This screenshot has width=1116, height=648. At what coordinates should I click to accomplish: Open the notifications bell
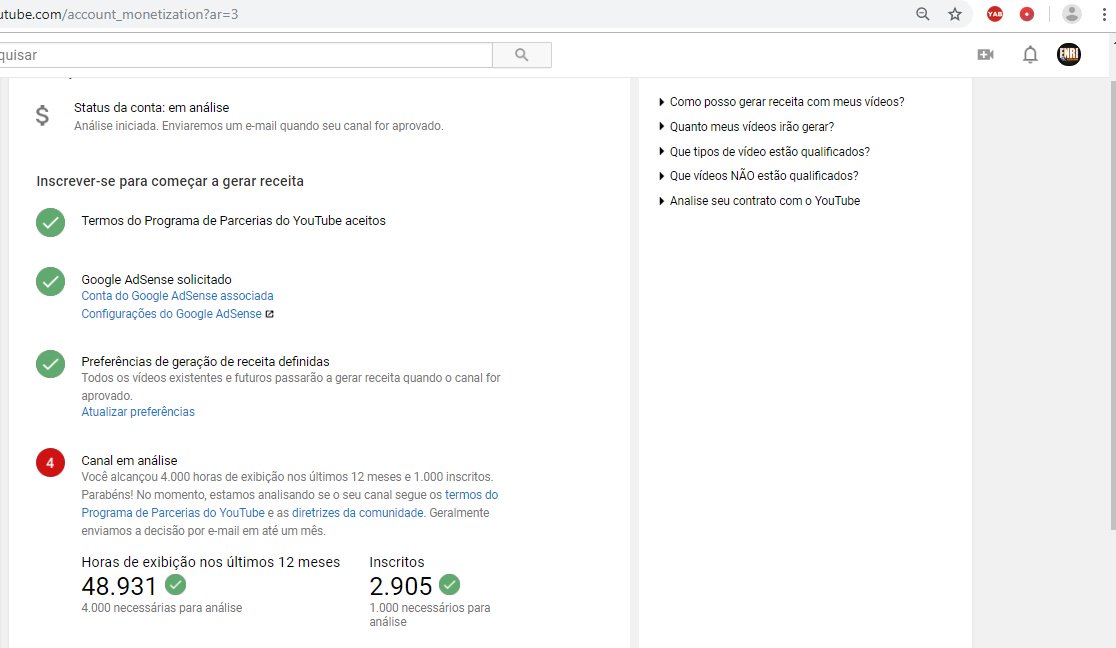(x=1030, y=54)
